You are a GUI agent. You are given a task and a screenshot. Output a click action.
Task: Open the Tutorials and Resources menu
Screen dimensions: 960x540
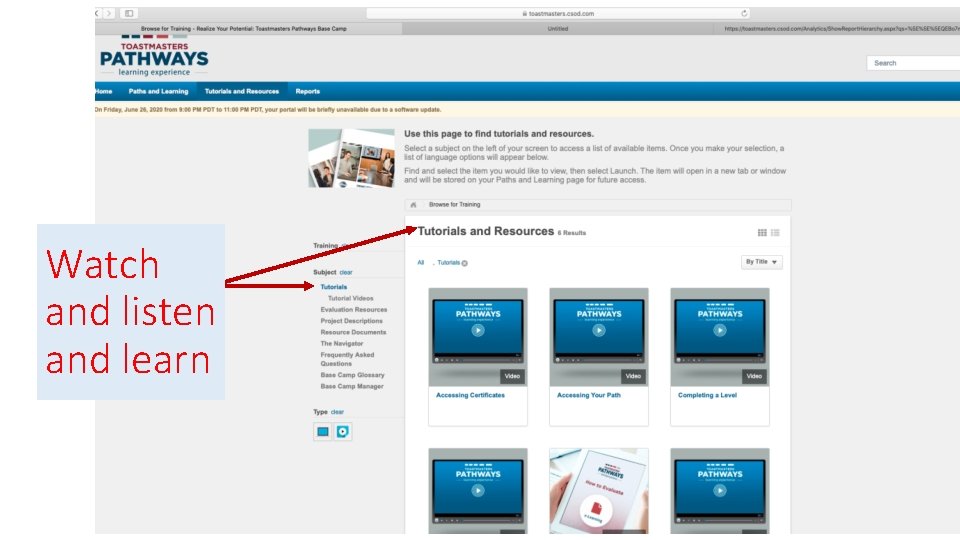[x=242, y=91]
